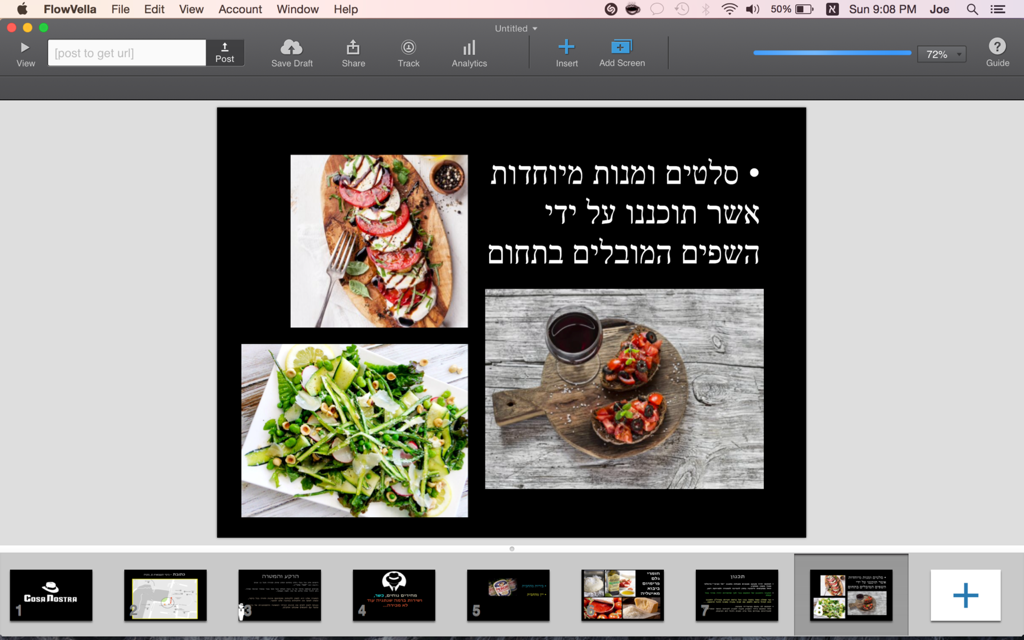Open the Track toolbar icon
Screen dimensions: 1024x640
click(408, 47)
